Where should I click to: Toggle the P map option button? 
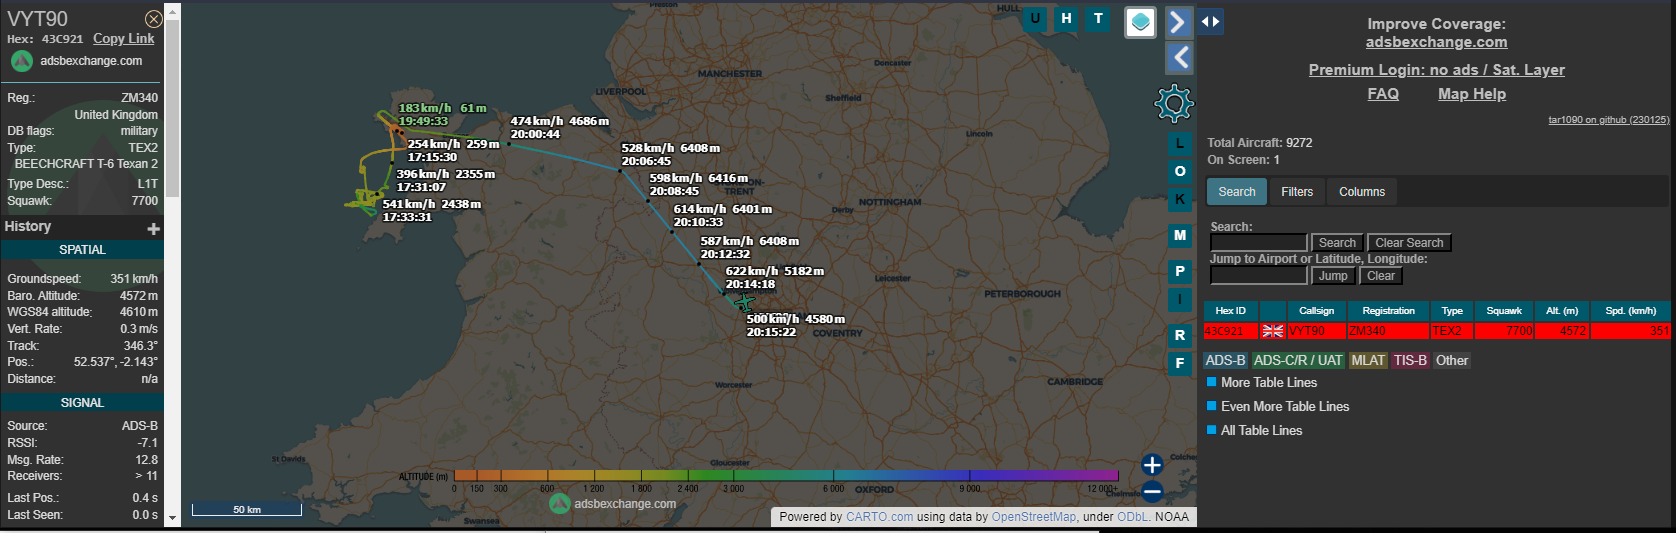click(x=1180, y=271)
